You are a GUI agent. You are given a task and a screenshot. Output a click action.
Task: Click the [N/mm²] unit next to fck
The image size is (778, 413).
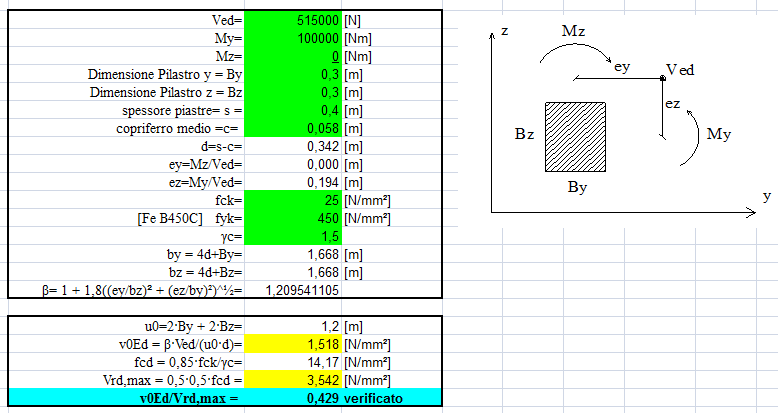click(x=367, y=201)
